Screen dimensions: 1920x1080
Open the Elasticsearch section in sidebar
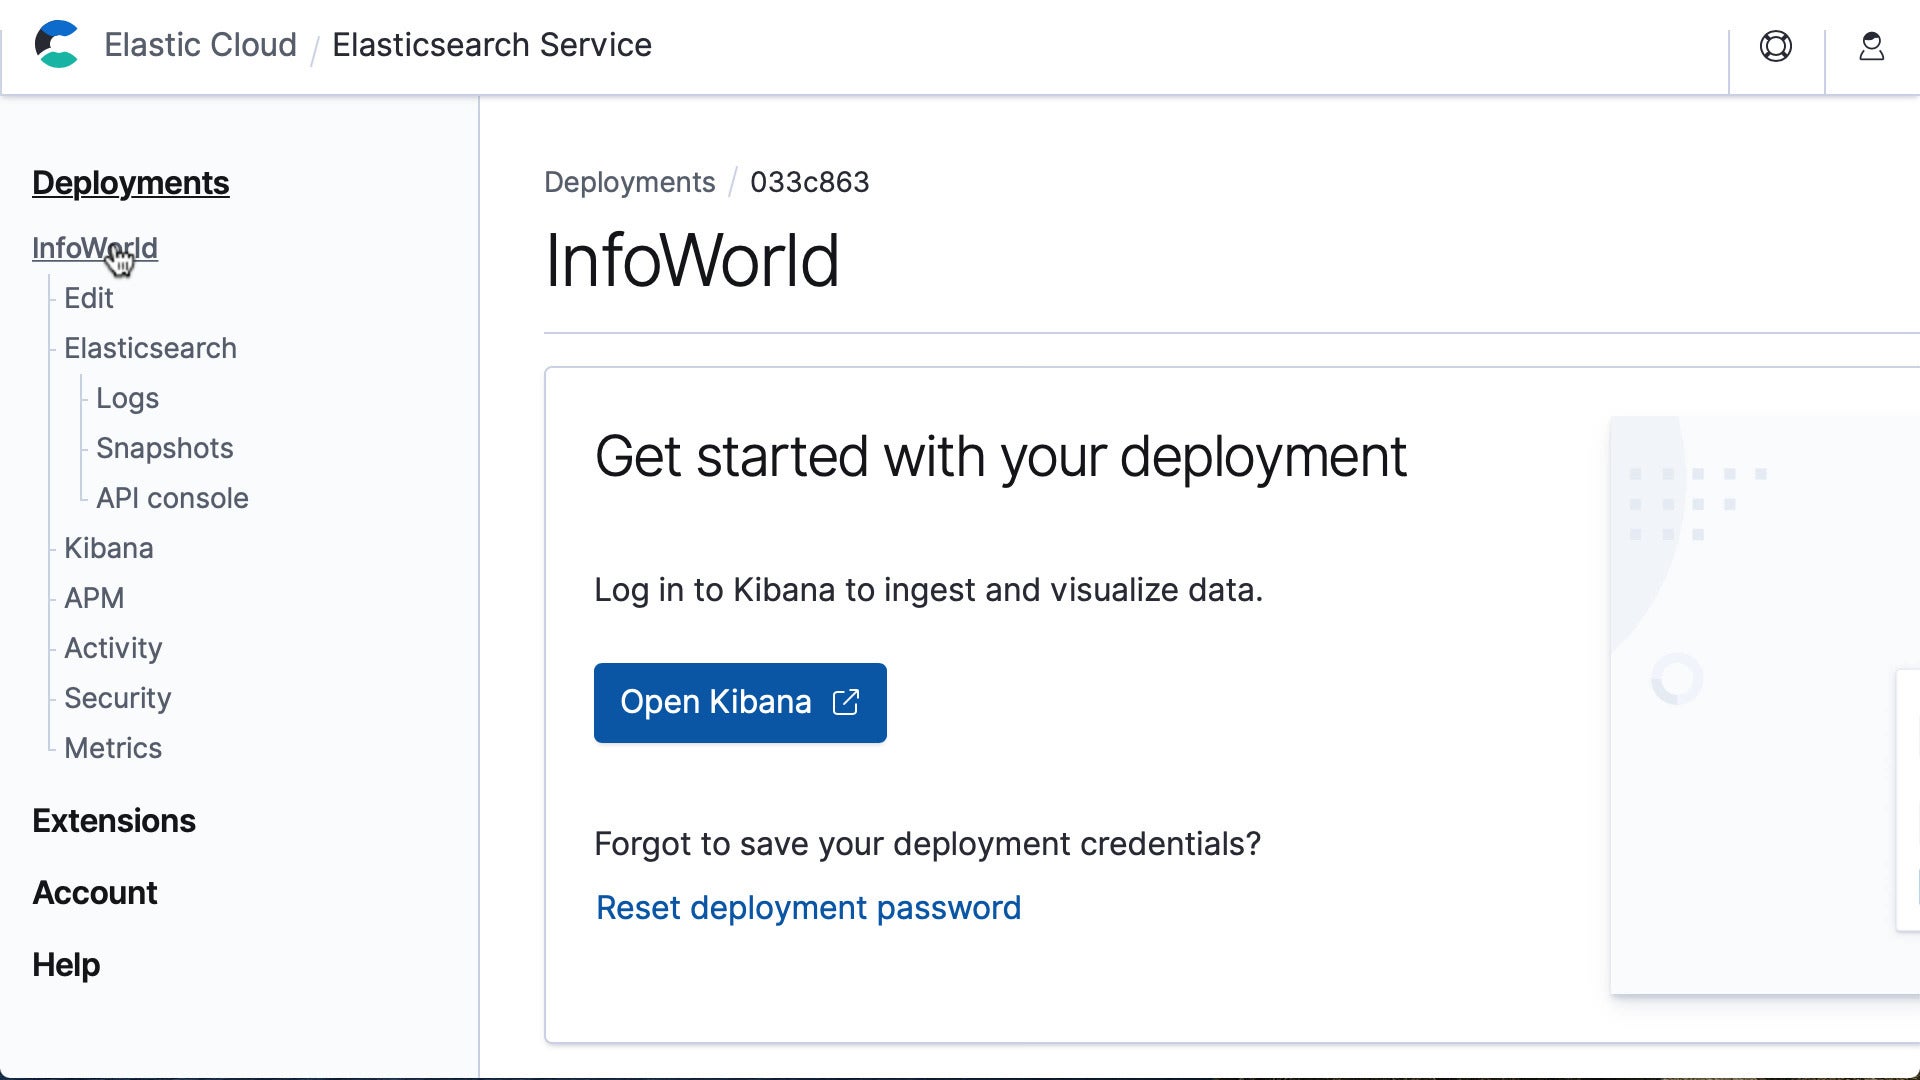point(150,348)
